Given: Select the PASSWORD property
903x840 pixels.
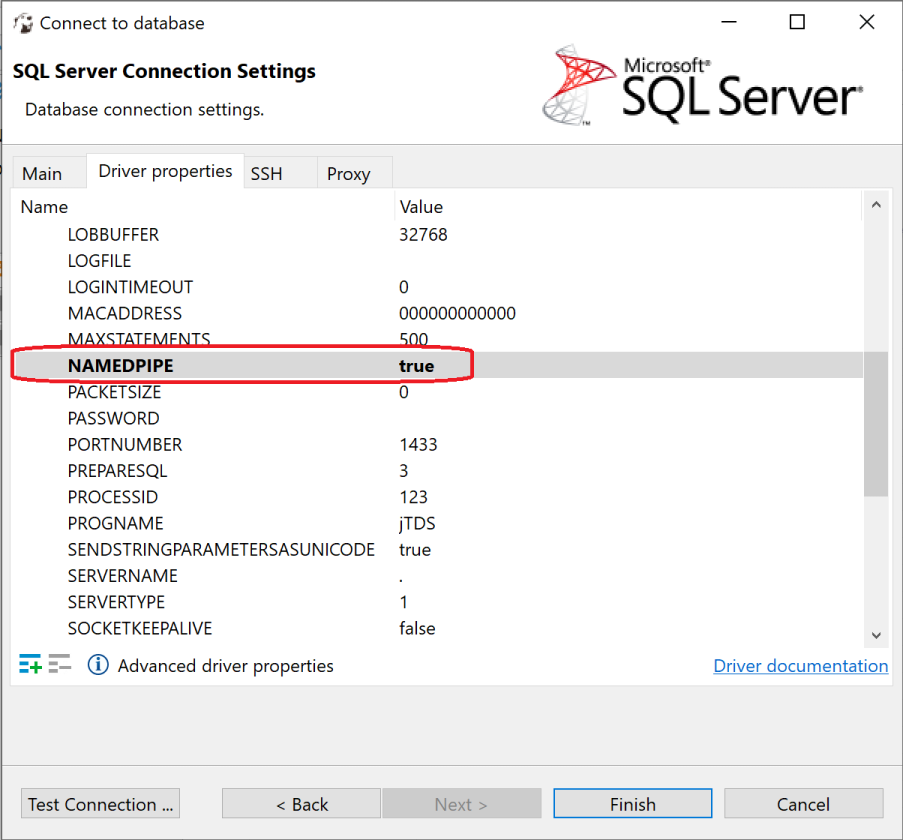Looking at the screenshot, I should 113,418.
